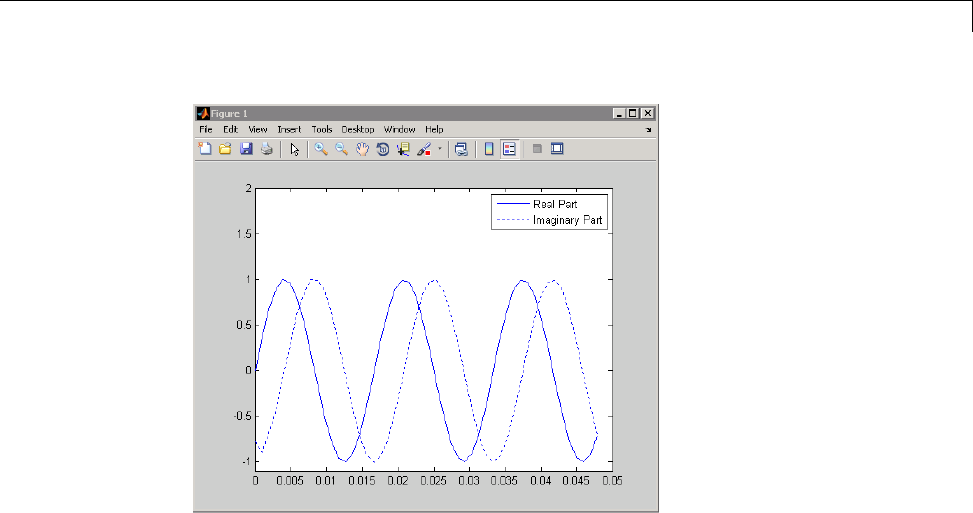Open the Tools menu
The height and width of the screenshot is (513, 973).
point(321,130)
